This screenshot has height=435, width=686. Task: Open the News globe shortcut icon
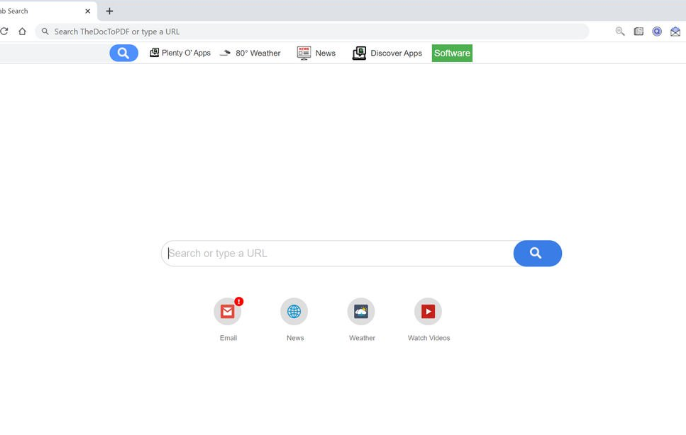(x=294, y=312)
